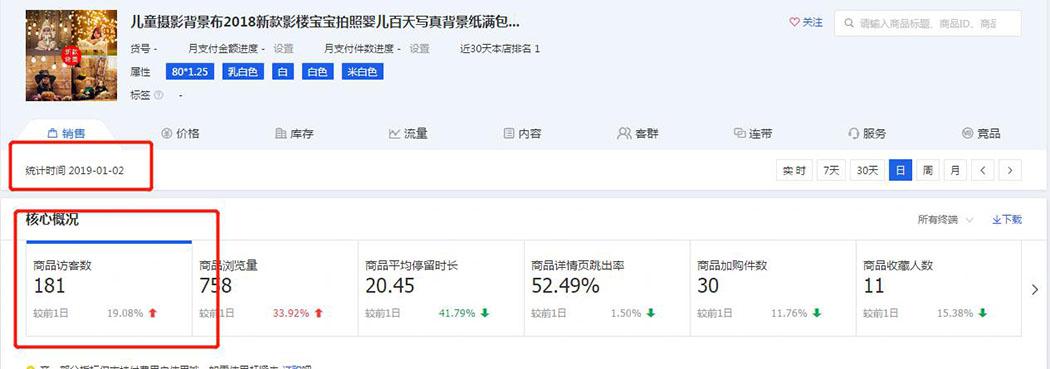Click the 统计时间 2019-01-02 text
Image resolution: width=1050 pixels, height=369 pixels.
pos(75,171)
